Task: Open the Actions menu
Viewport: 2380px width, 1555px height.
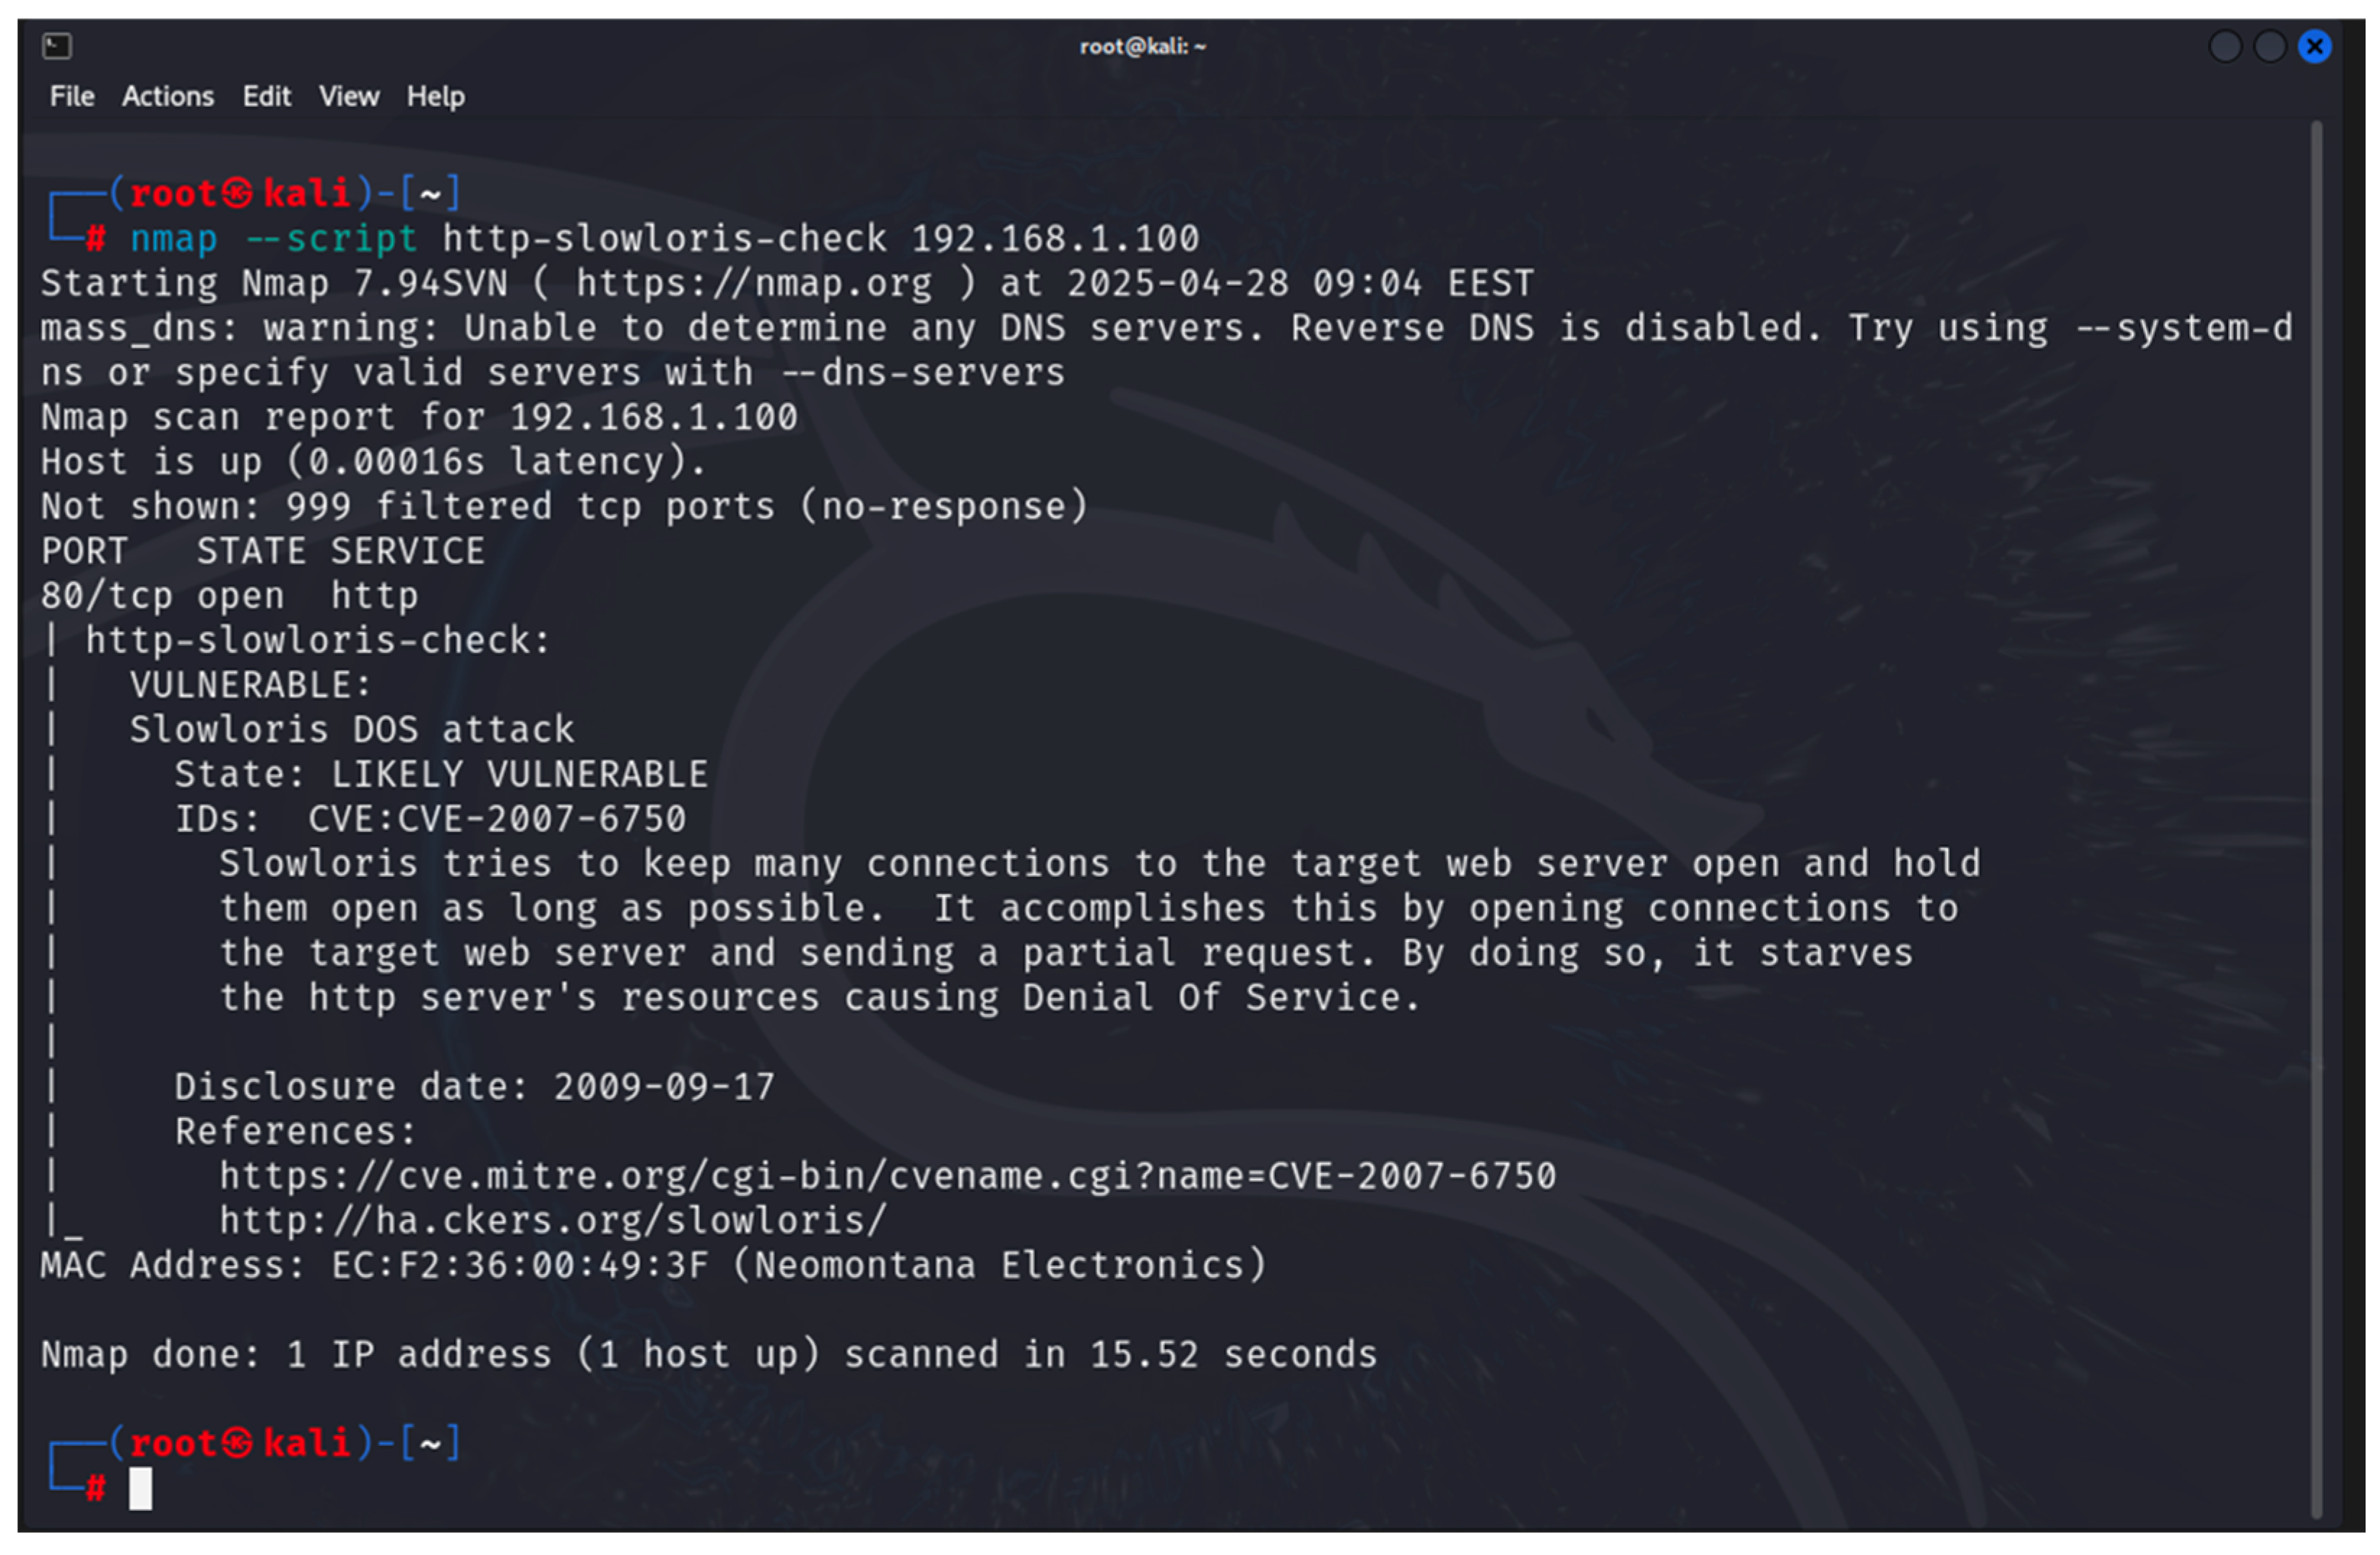Action: coord(168,96)
